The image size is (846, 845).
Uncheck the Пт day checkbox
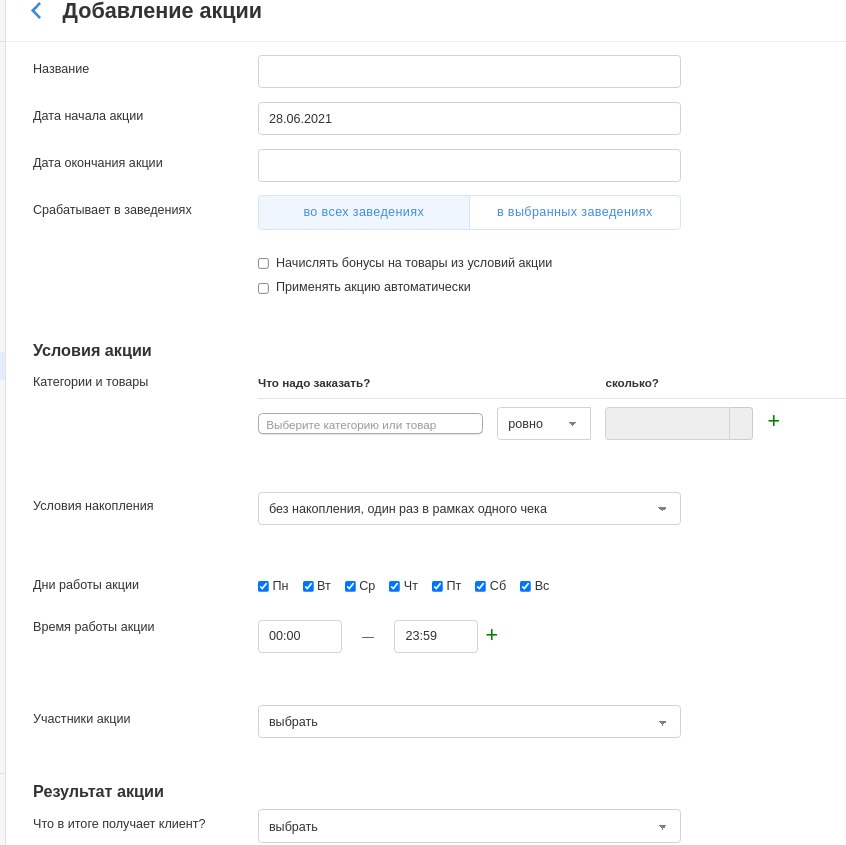438,587
